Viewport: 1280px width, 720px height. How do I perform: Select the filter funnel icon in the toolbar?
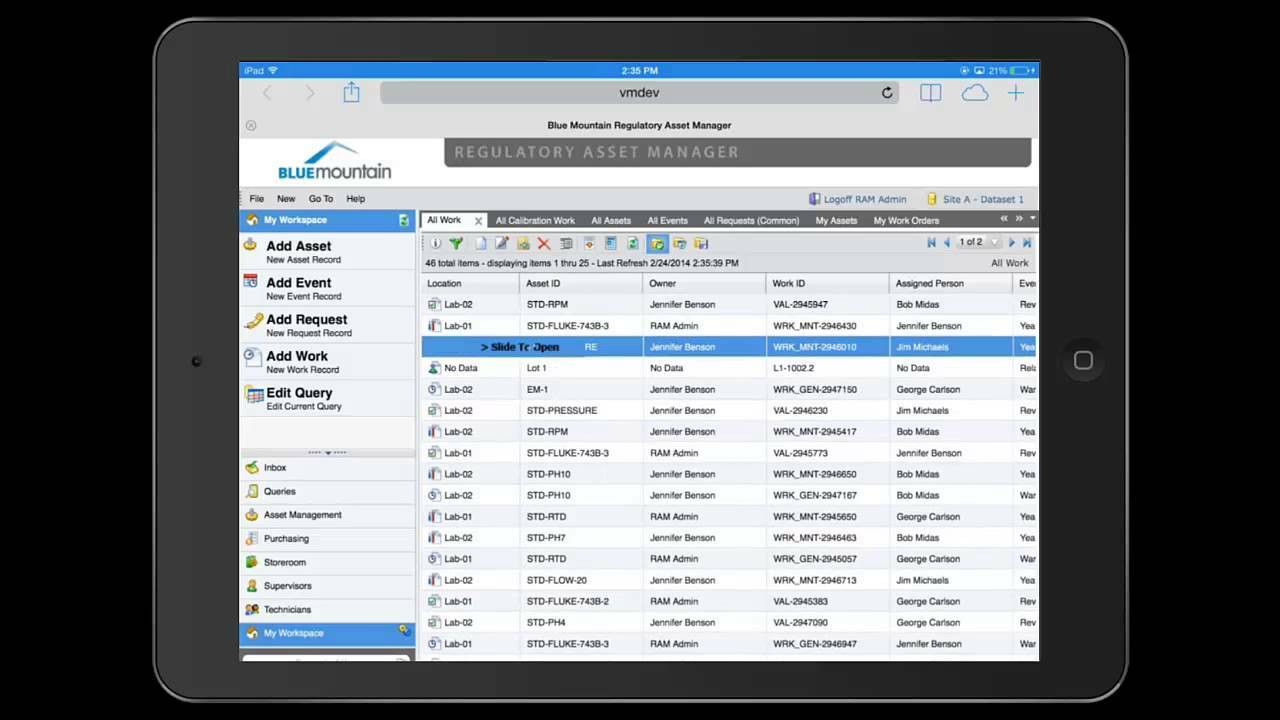[456, 243]
